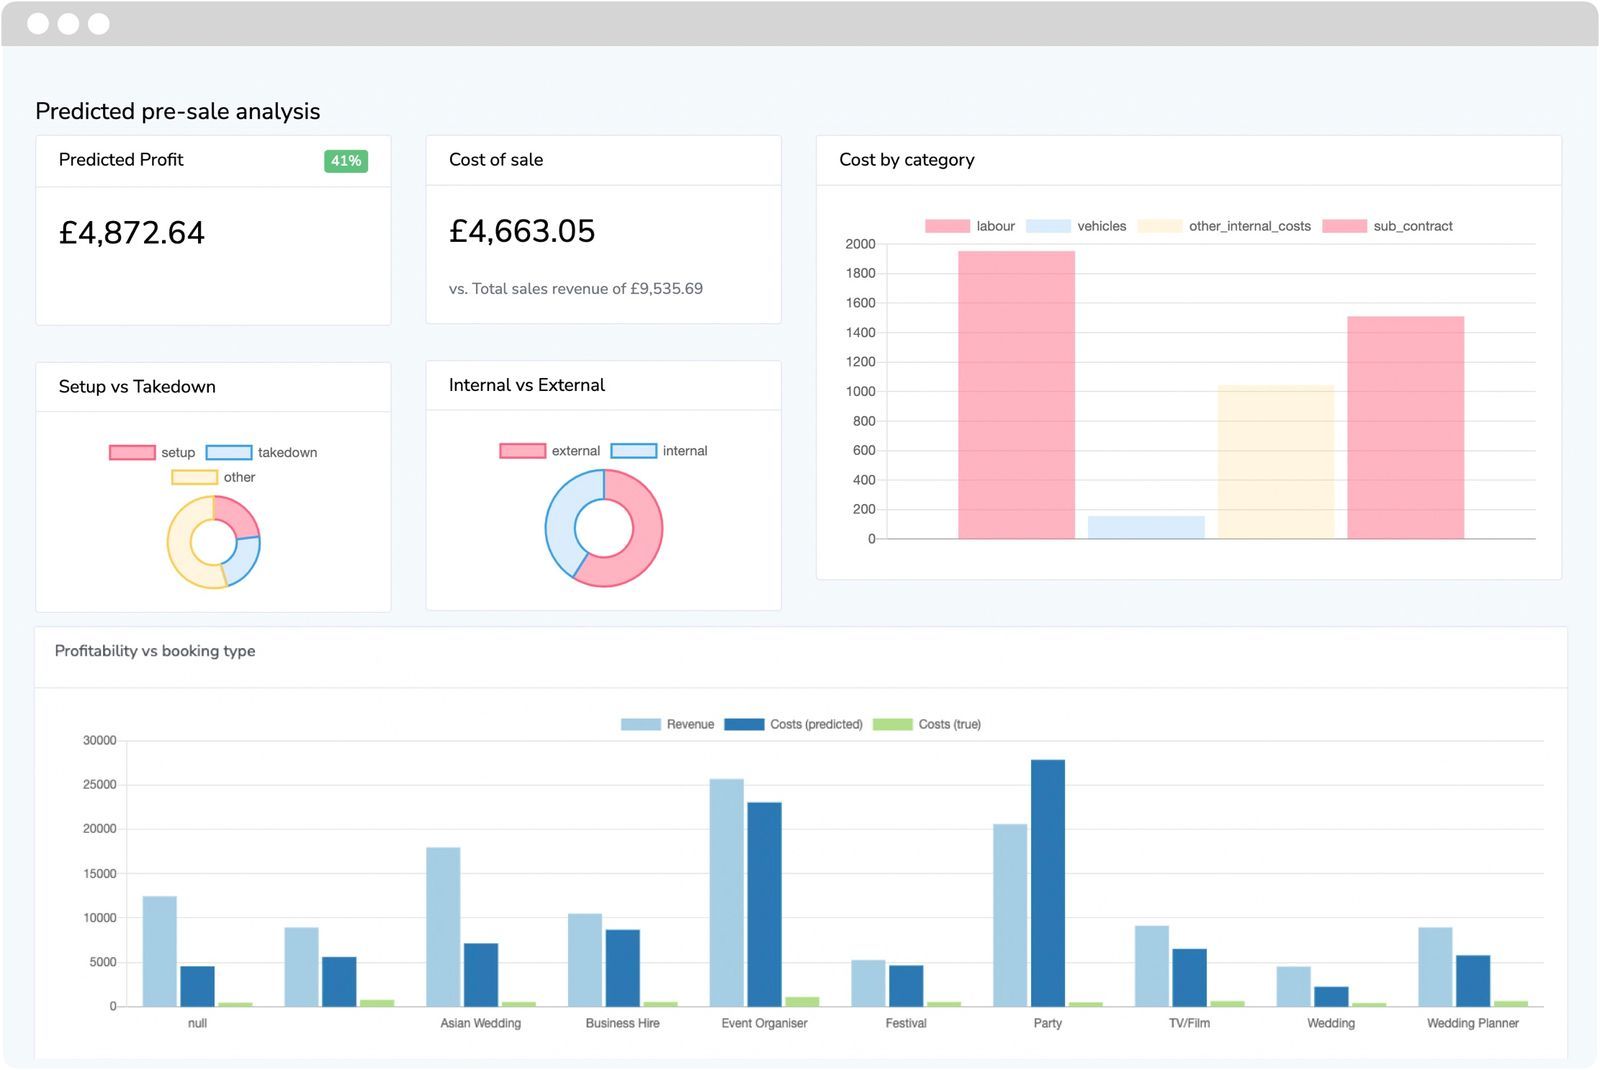Toggle other_internal_costs legend swatch

[1159, 226]
